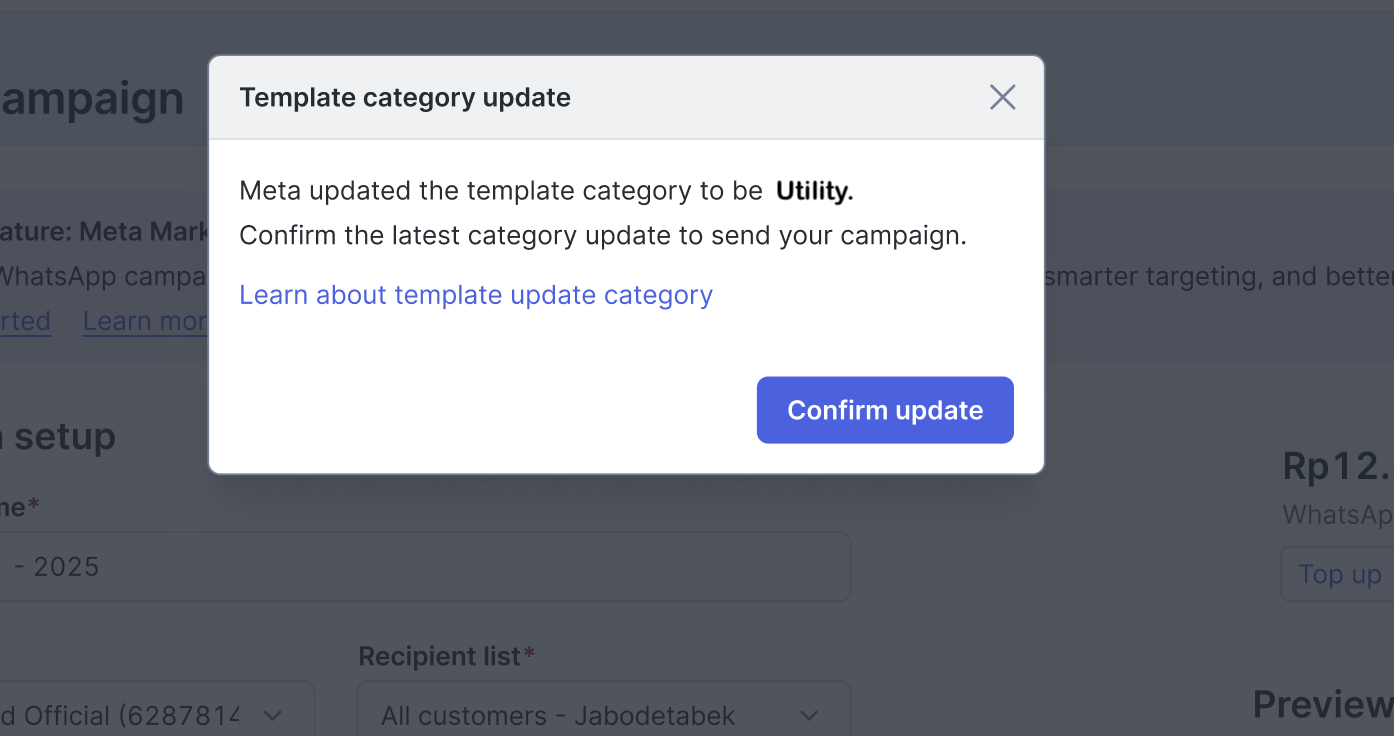This screenshot has width=1394, height=736.
Task: Click the Top up button
Action: tap(1338, 574)
